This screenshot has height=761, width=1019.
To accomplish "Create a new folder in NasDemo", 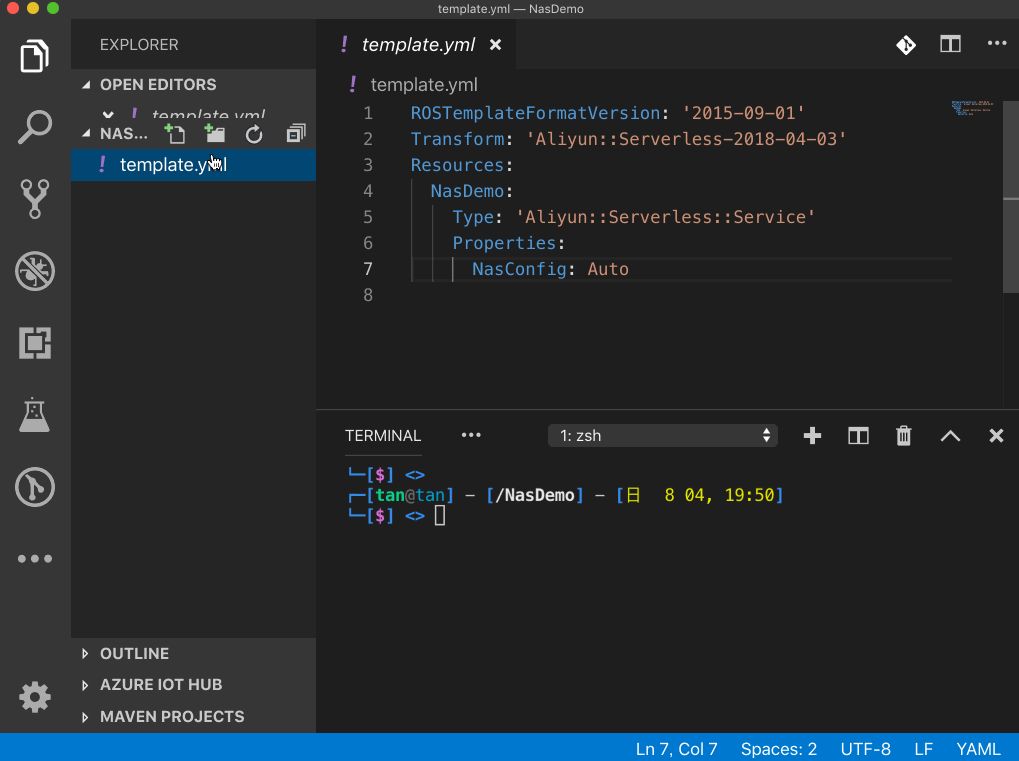I will point(214,134).
